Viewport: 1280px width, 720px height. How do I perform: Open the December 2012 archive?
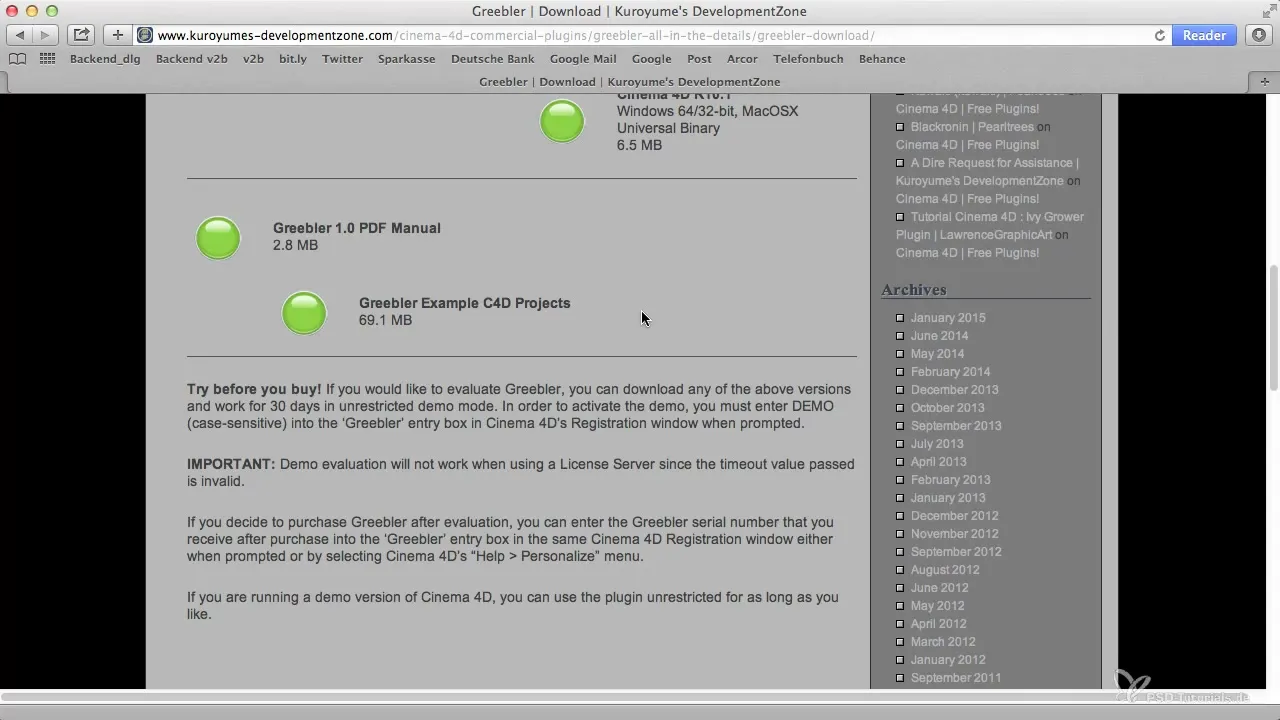[x=954, y=516]
